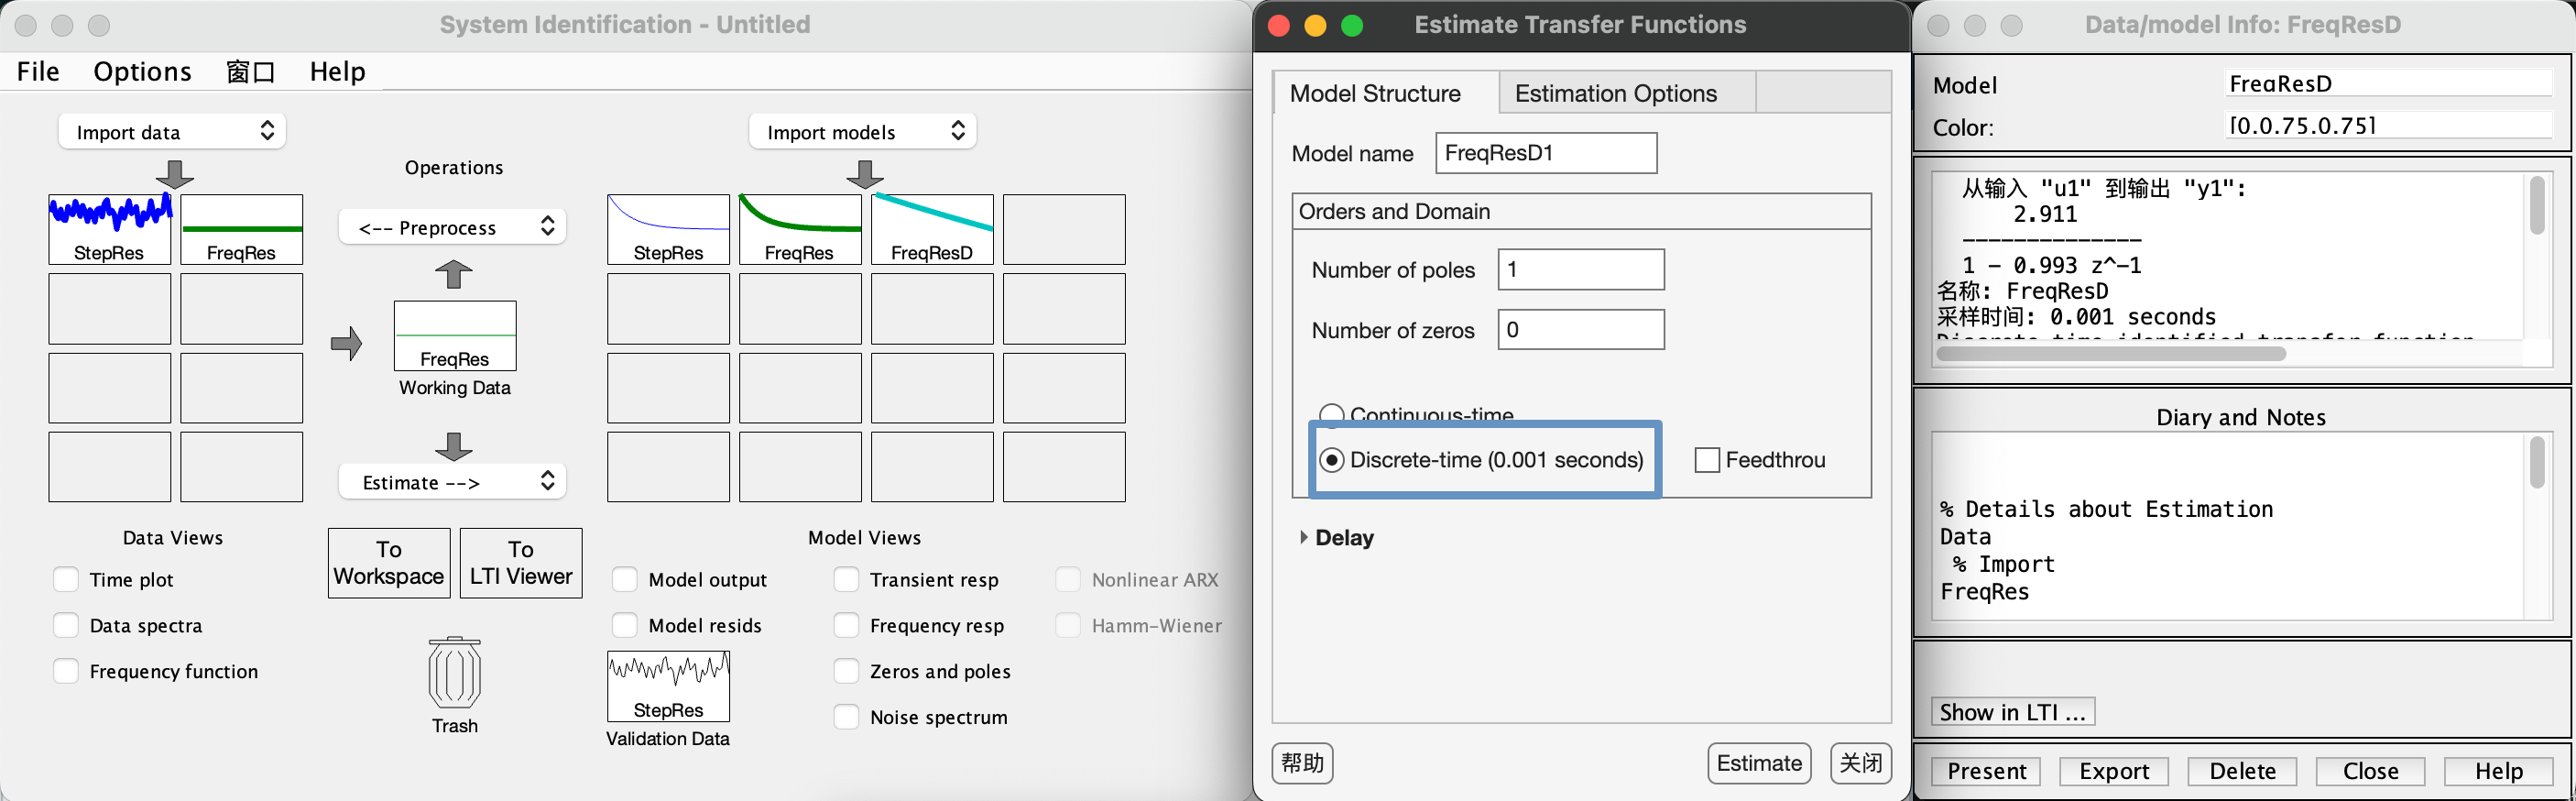Image resolution: width=2576 pixels, height=801 pixels.
Task: Open the Options menu
Action: pyautogui.click(x=142, y=72)
